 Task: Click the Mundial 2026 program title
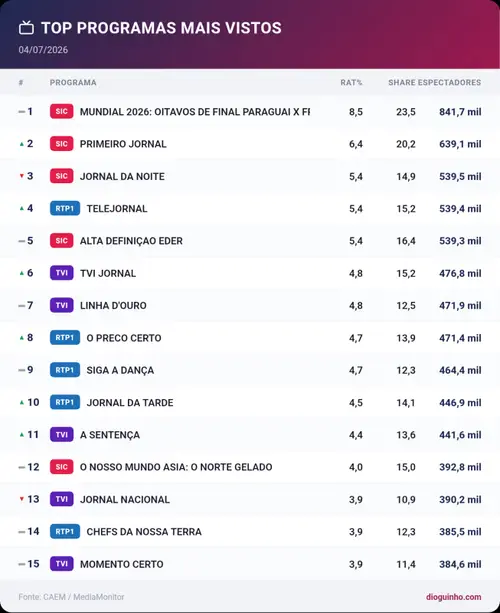[195, 112]
